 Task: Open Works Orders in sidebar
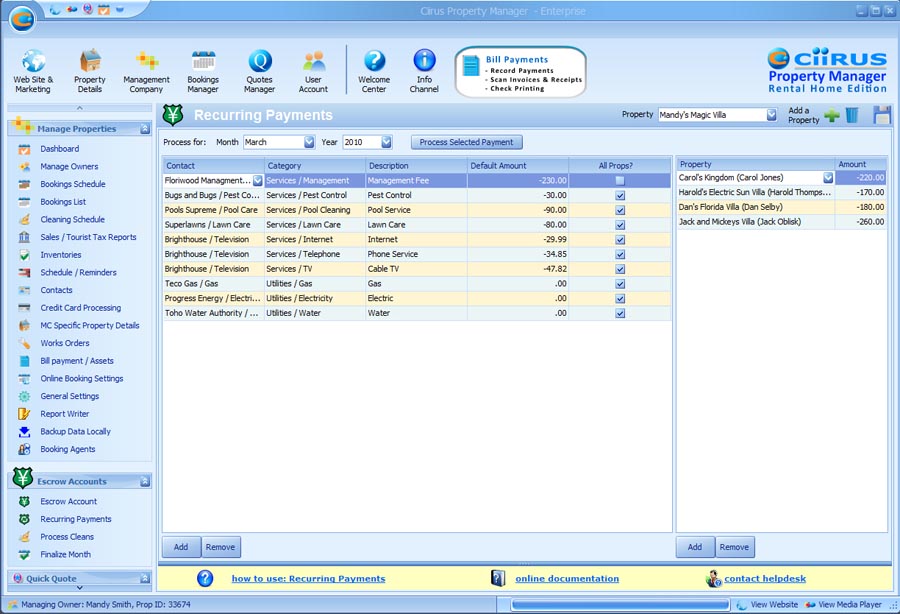click(65, 343)
